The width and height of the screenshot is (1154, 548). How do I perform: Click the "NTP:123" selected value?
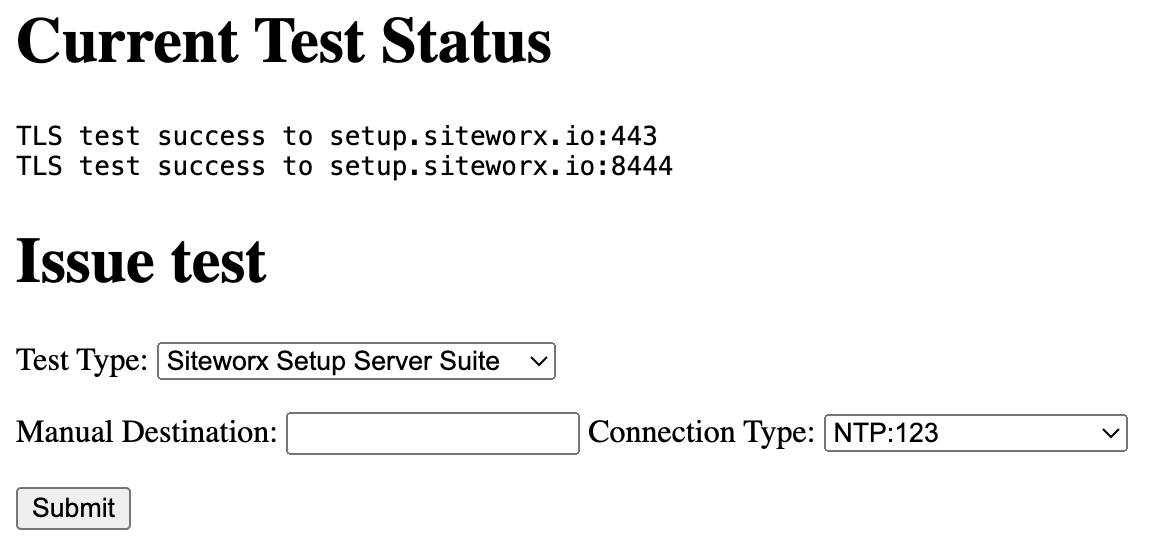pyautogui.click(x=886, y=433)
